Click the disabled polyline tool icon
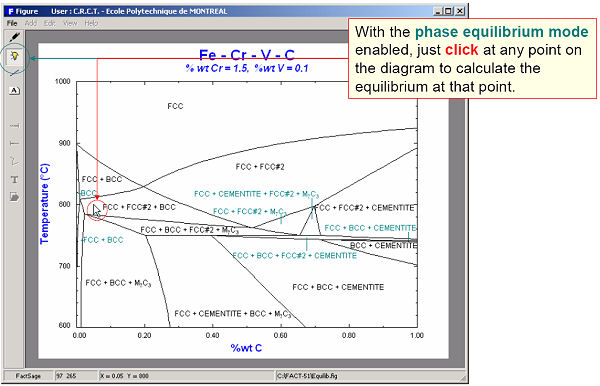 14,161
